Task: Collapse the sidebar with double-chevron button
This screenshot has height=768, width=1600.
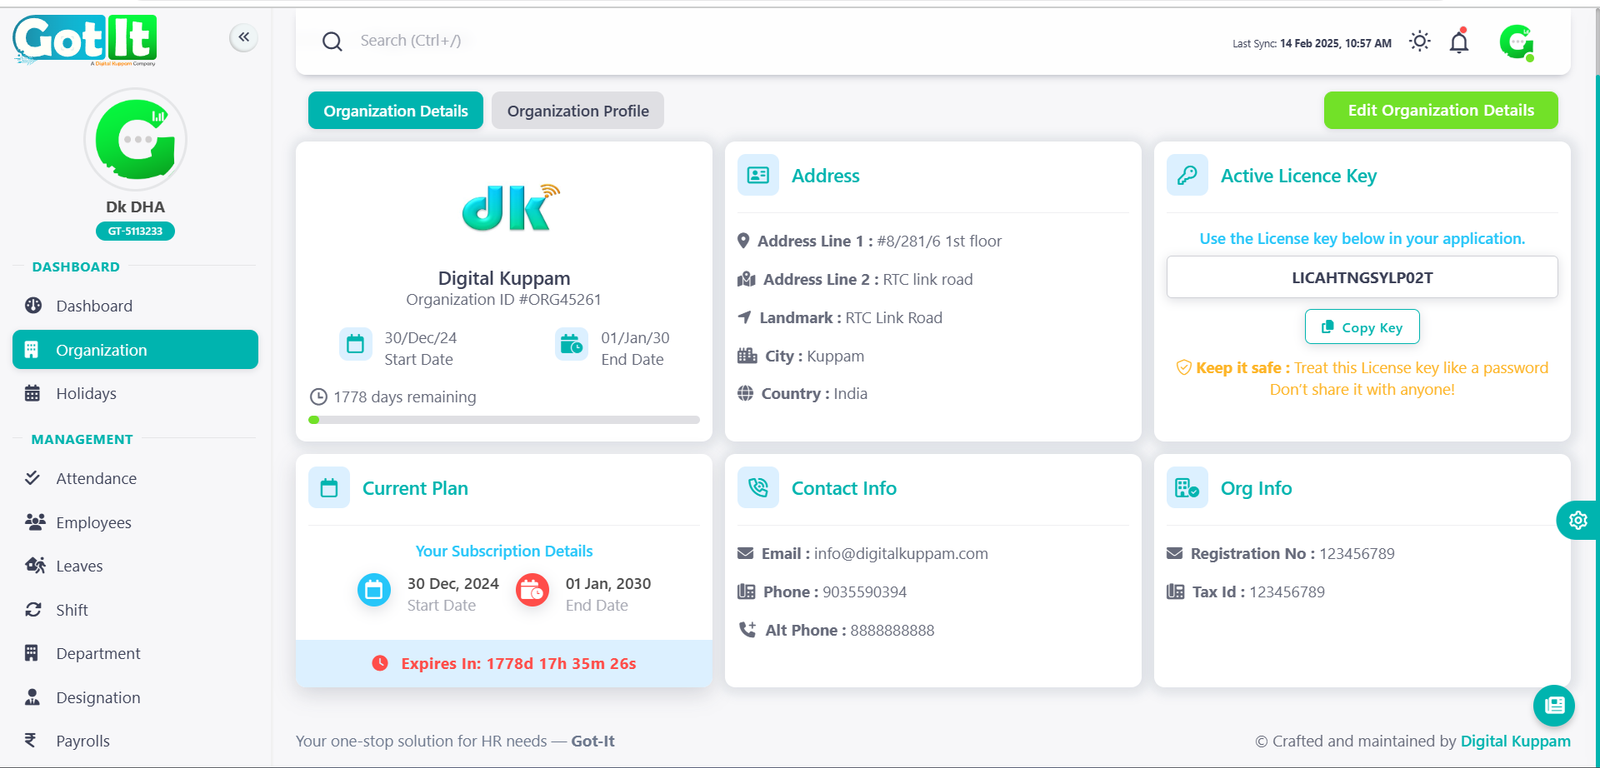Action: pyautogui.click(x=243, y=38)
